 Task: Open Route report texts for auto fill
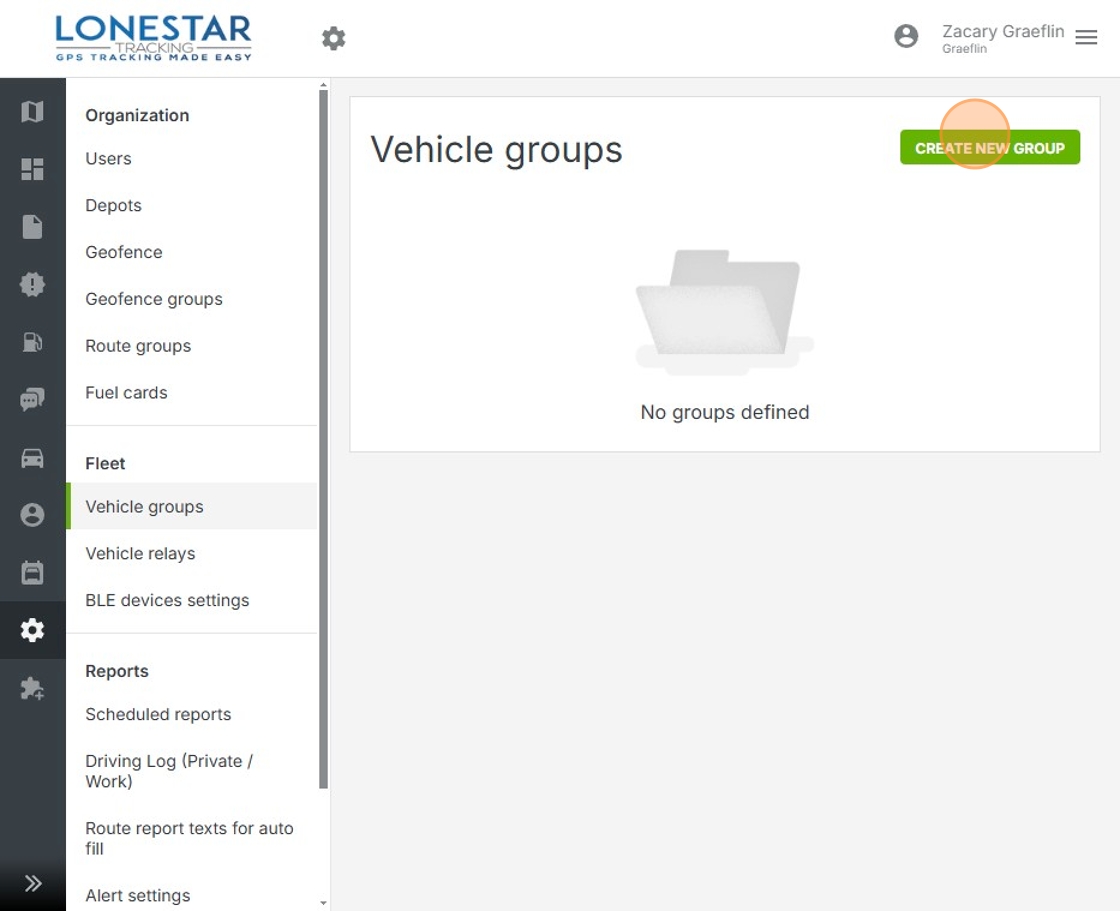189,838
